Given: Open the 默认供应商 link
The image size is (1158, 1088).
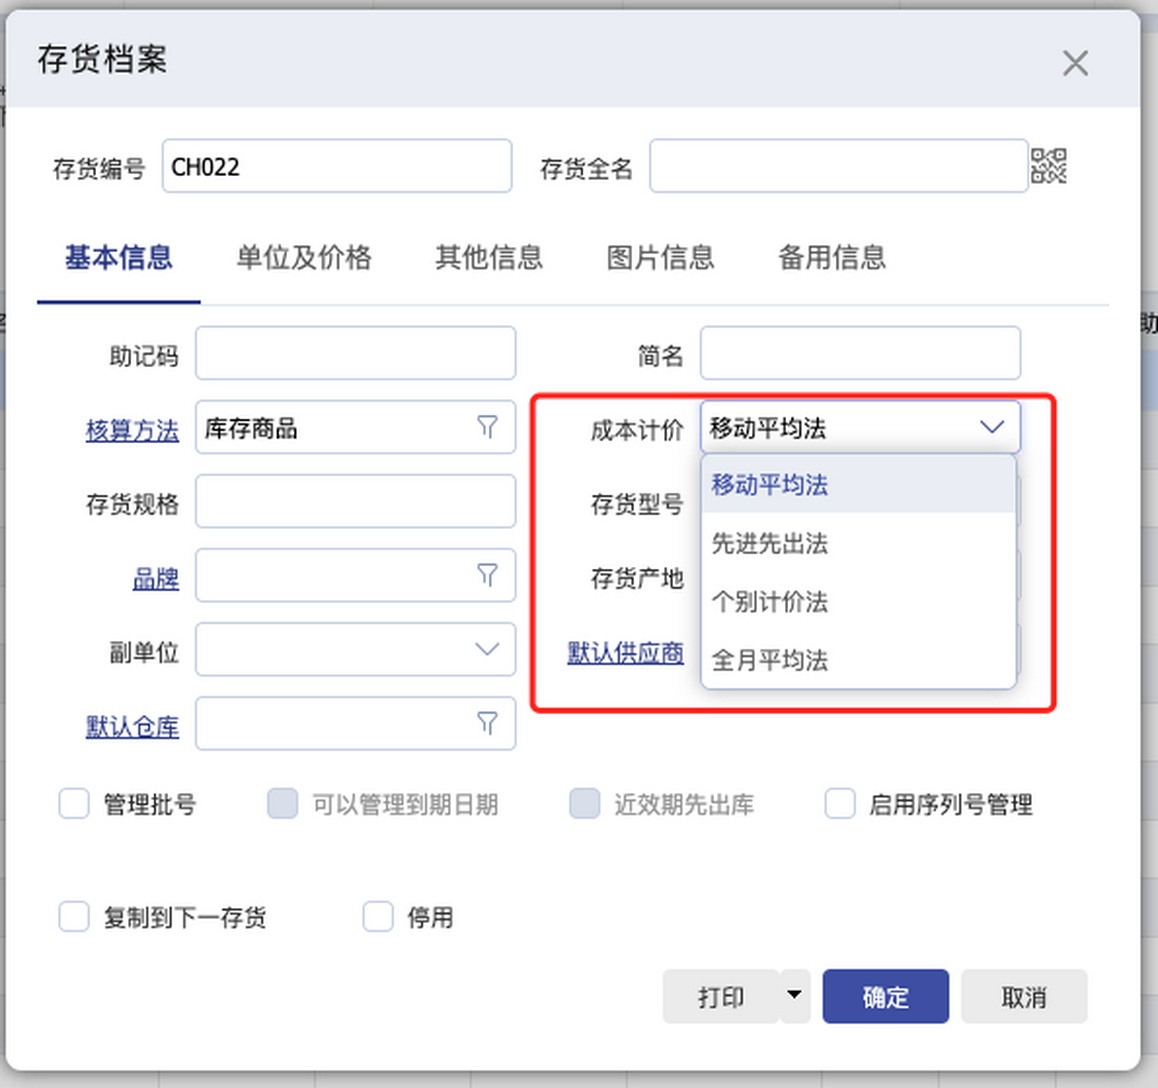Looking at the screenshot, I should pos(625,653).
